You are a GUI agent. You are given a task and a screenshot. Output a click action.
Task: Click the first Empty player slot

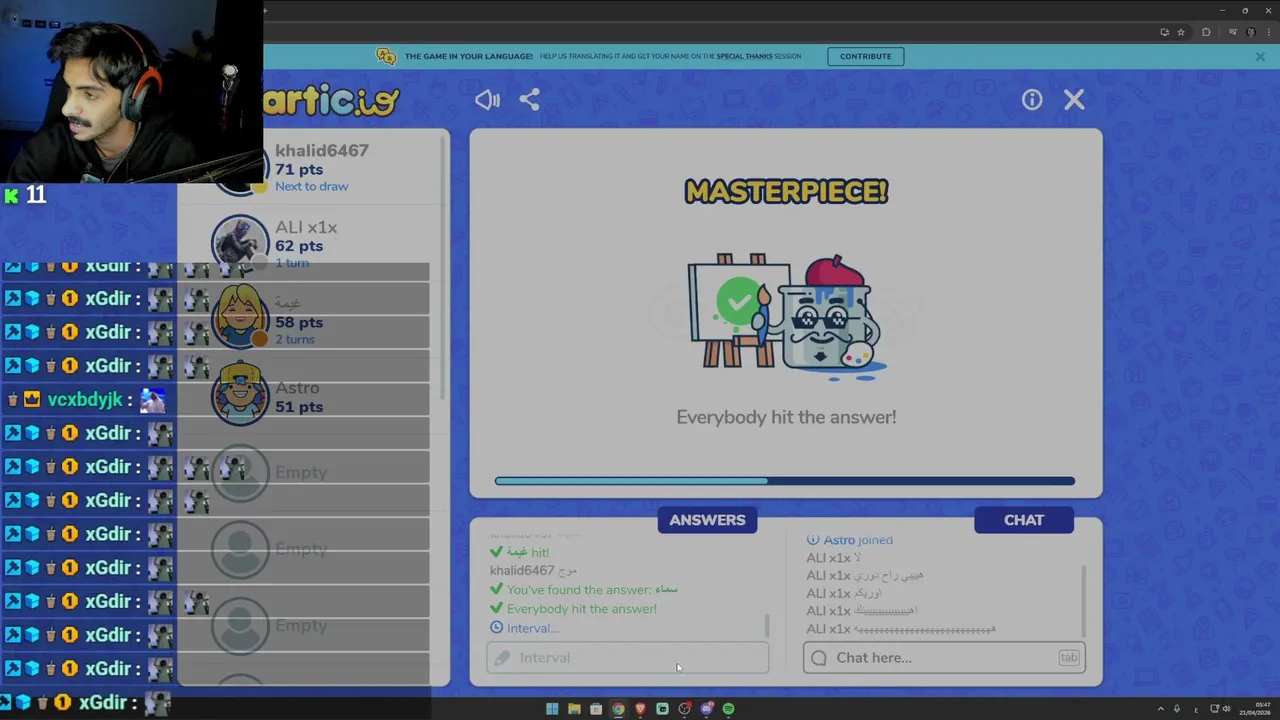point(302,472)
